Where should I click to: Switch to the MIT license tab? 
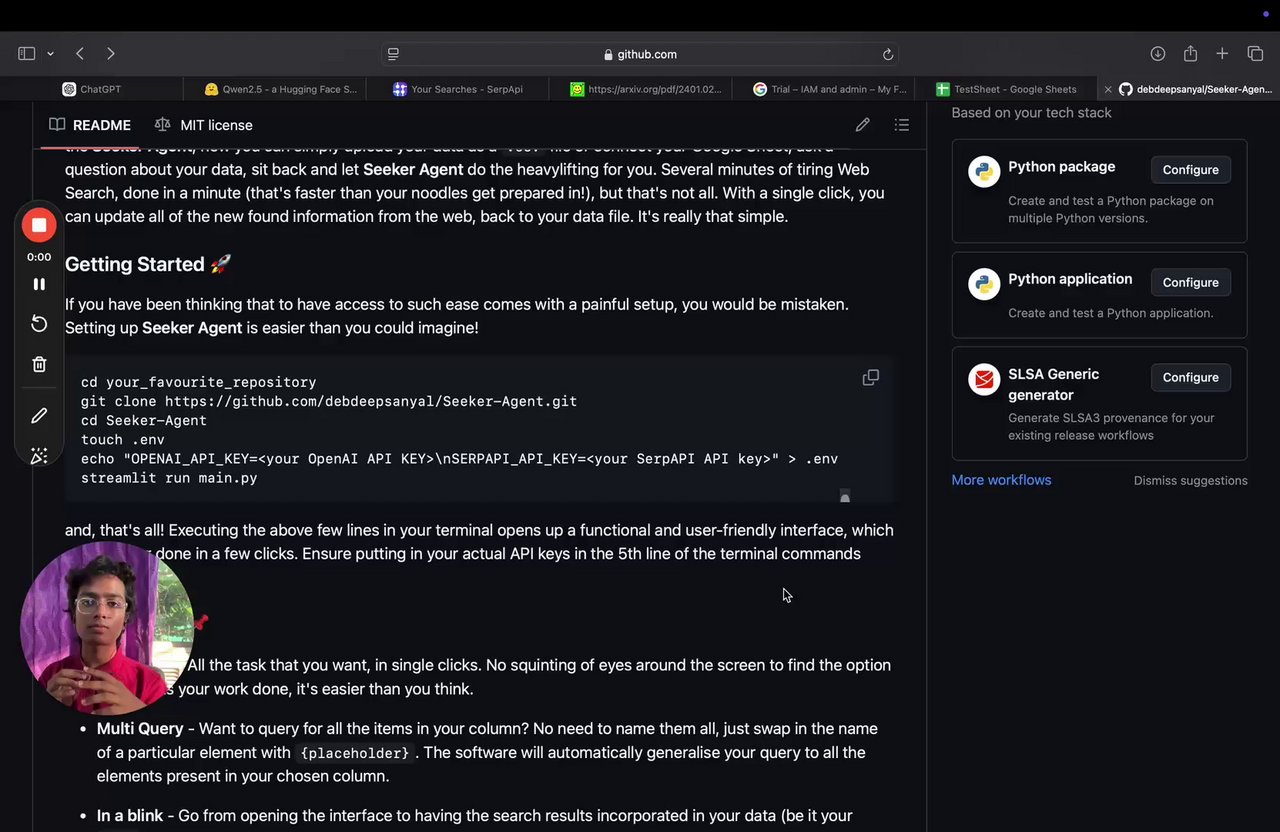204,125
